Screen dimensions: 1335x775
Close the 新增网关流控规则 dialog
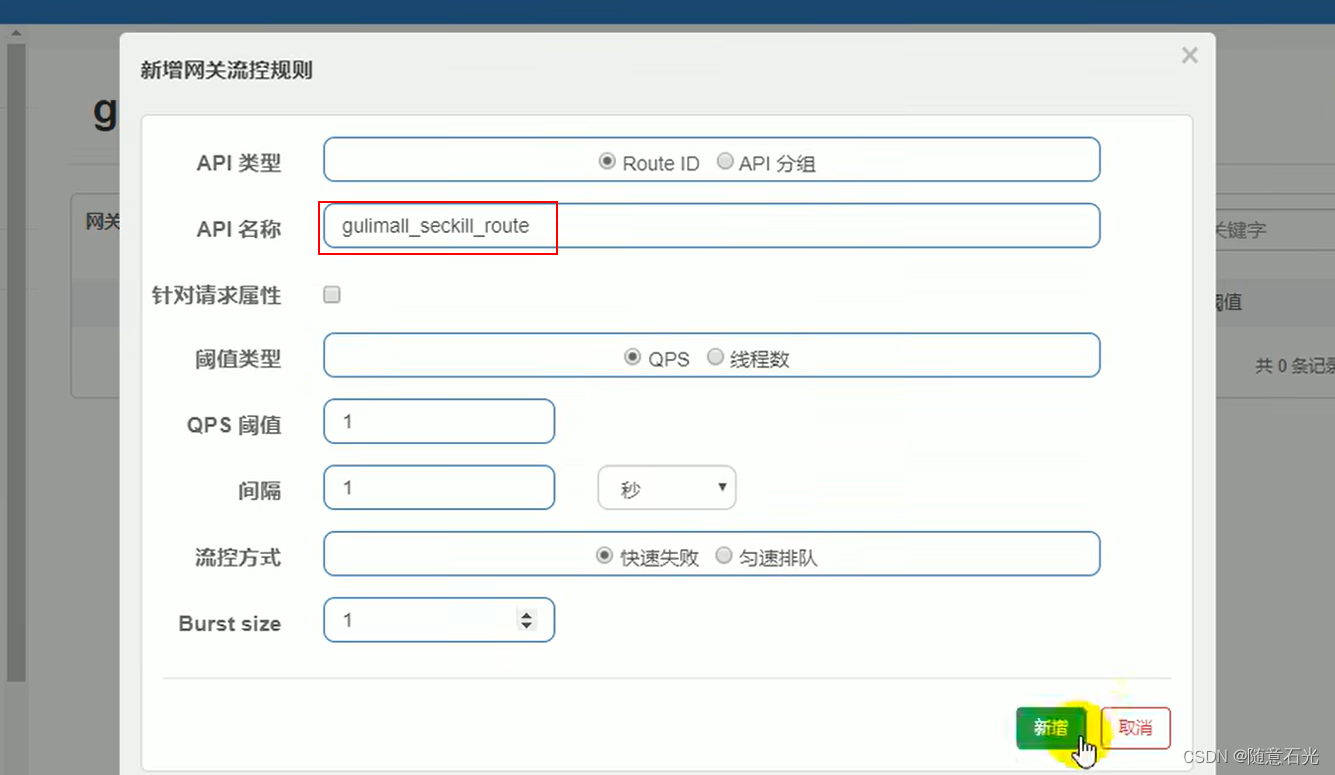1189,56
